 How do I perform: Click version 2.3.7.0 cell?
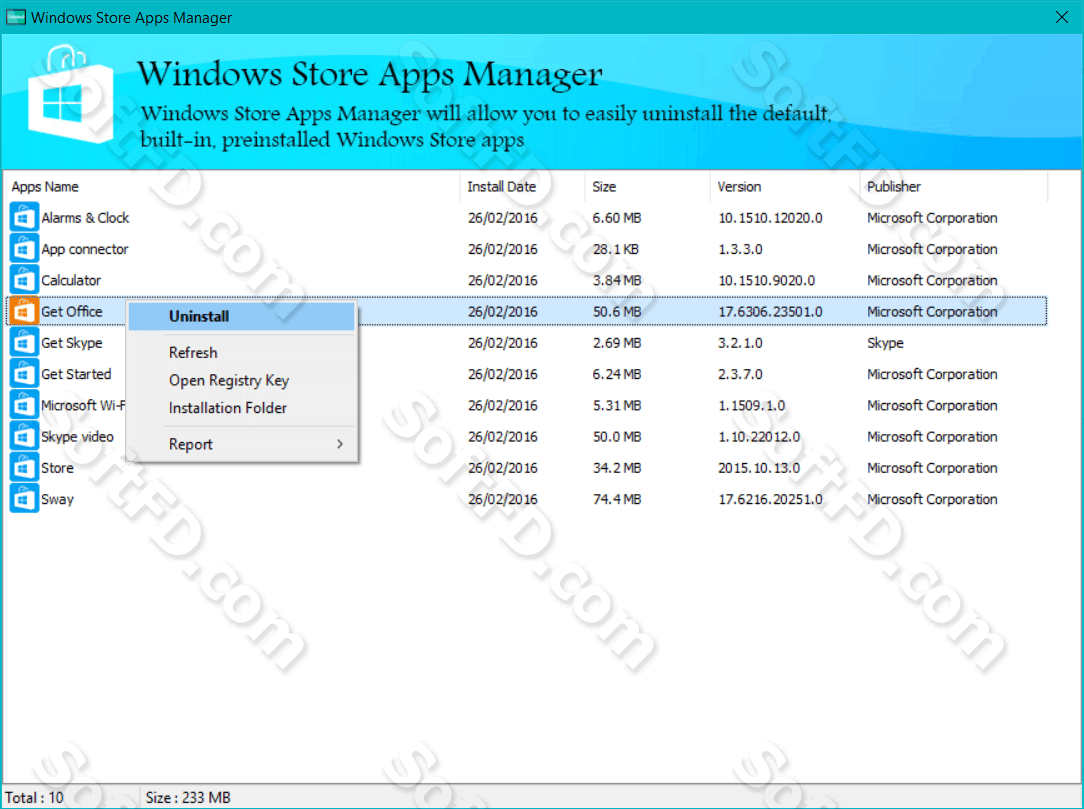pyautogui.click(x=740, y=374)
